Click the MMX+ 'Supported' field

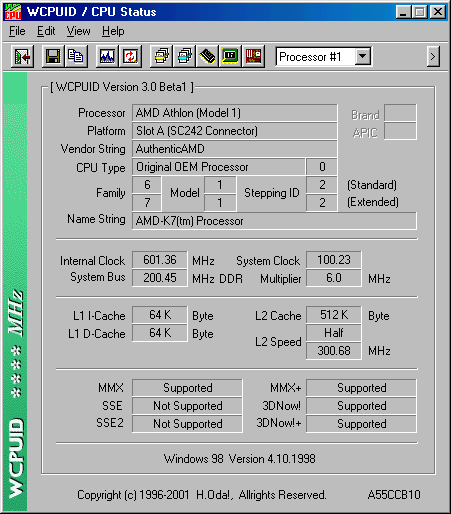click(x=361, y=388)
